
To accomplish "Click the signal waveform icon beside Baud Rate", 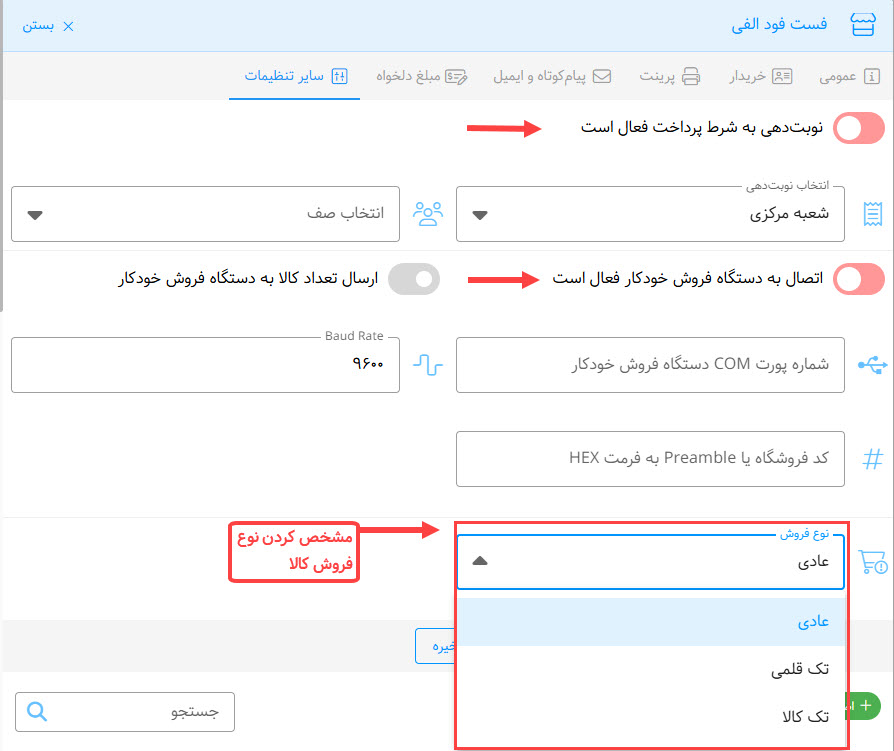I will [x=428, y=364].
